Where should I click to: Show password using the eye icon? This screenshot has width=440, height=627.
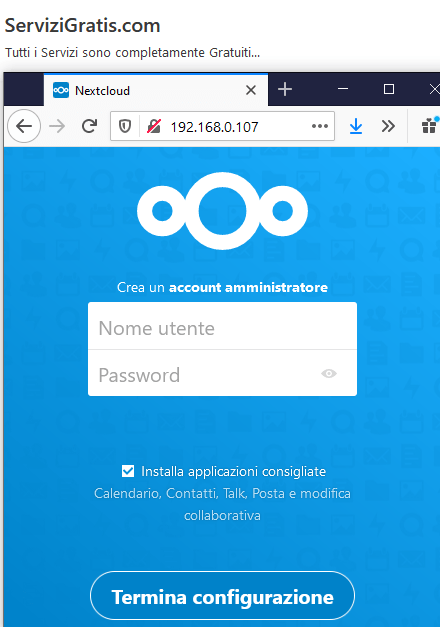click(329, 373)
